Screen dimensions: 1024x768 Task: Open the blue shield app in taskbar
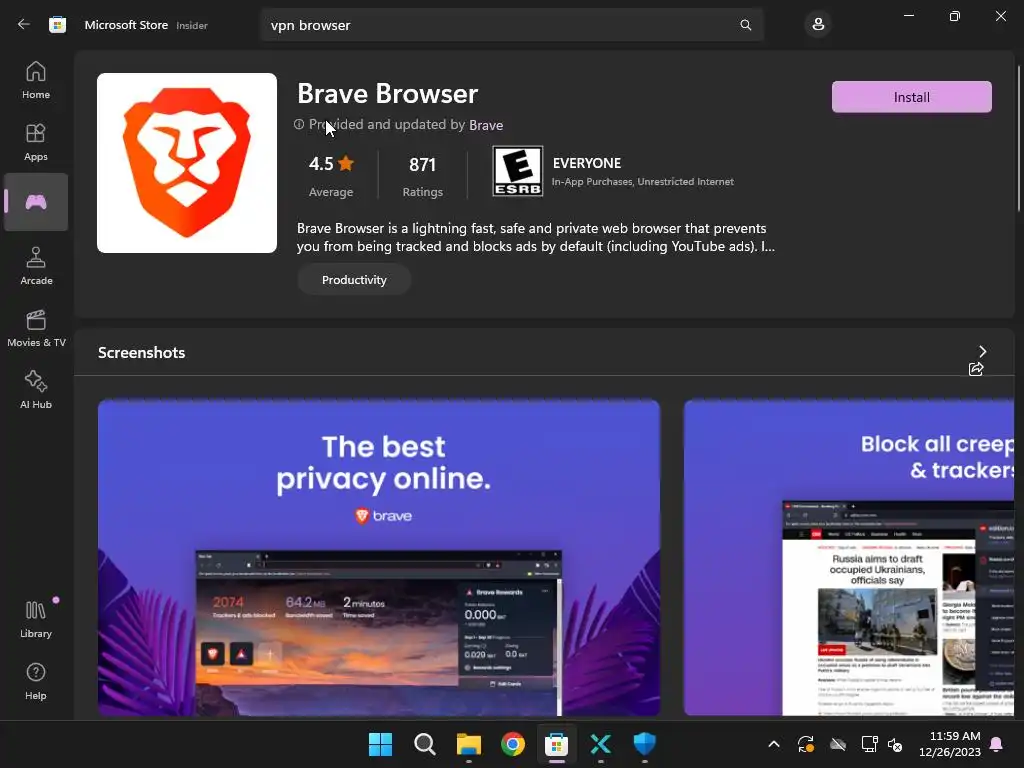[x=645, y=744]
